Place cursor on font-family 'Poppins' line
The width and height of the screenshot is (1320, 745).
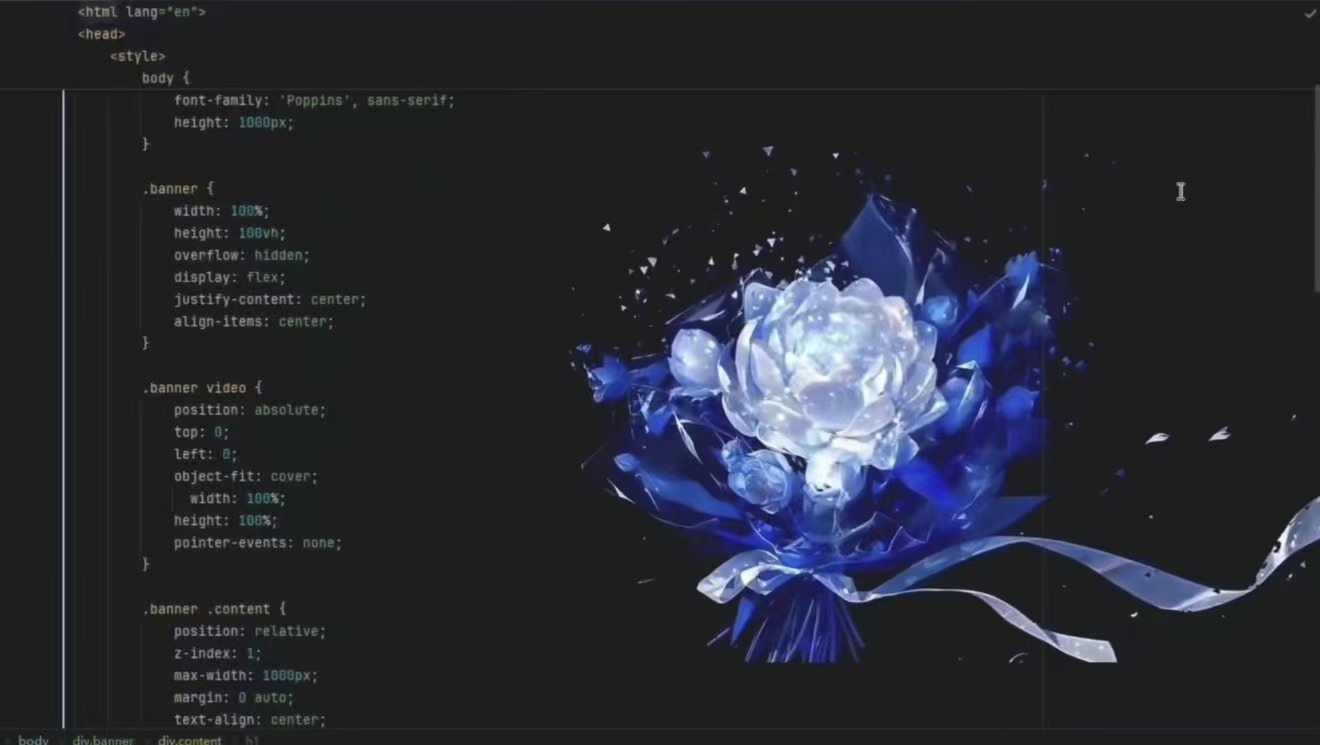pyautogui.click(x=314, y=101)
